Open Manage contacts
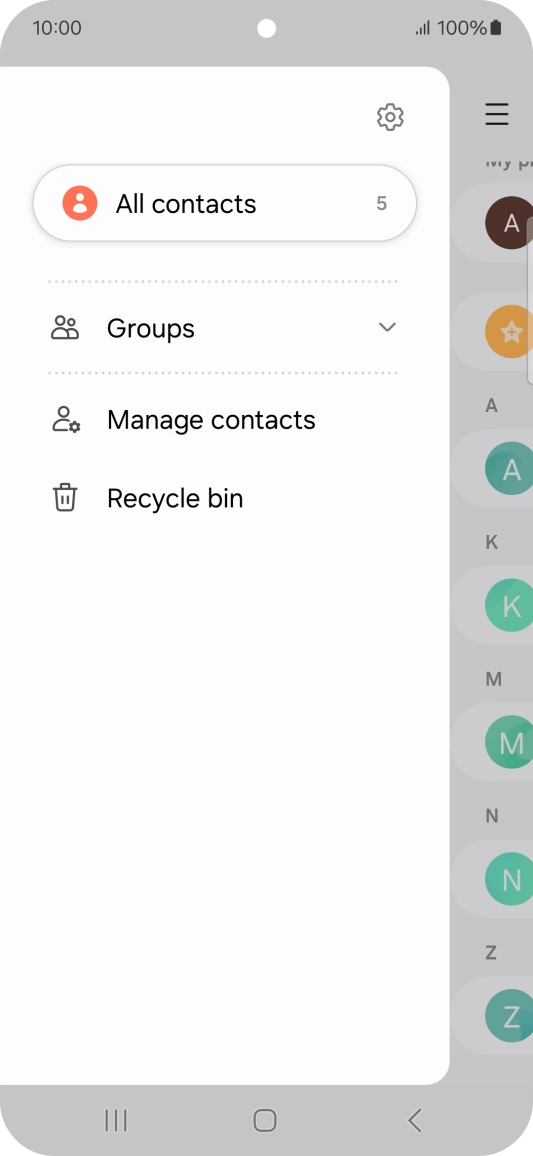Screen dimensions: 533x1156 [x=223, y=420]
